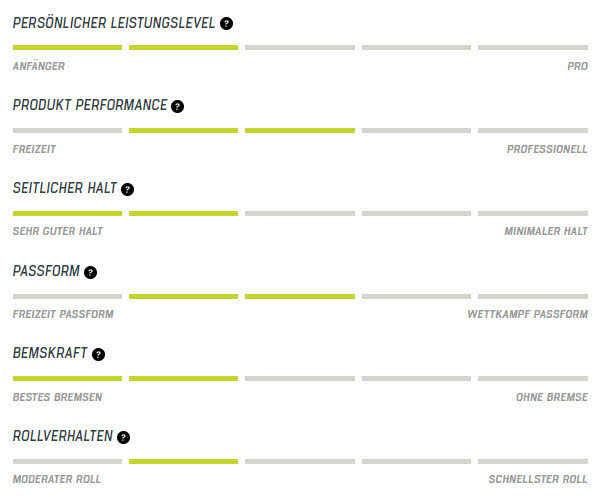Click the Pro label
The height and width of the screenshot is (504, 600).
pyautogui.click(x=577, y=65)
